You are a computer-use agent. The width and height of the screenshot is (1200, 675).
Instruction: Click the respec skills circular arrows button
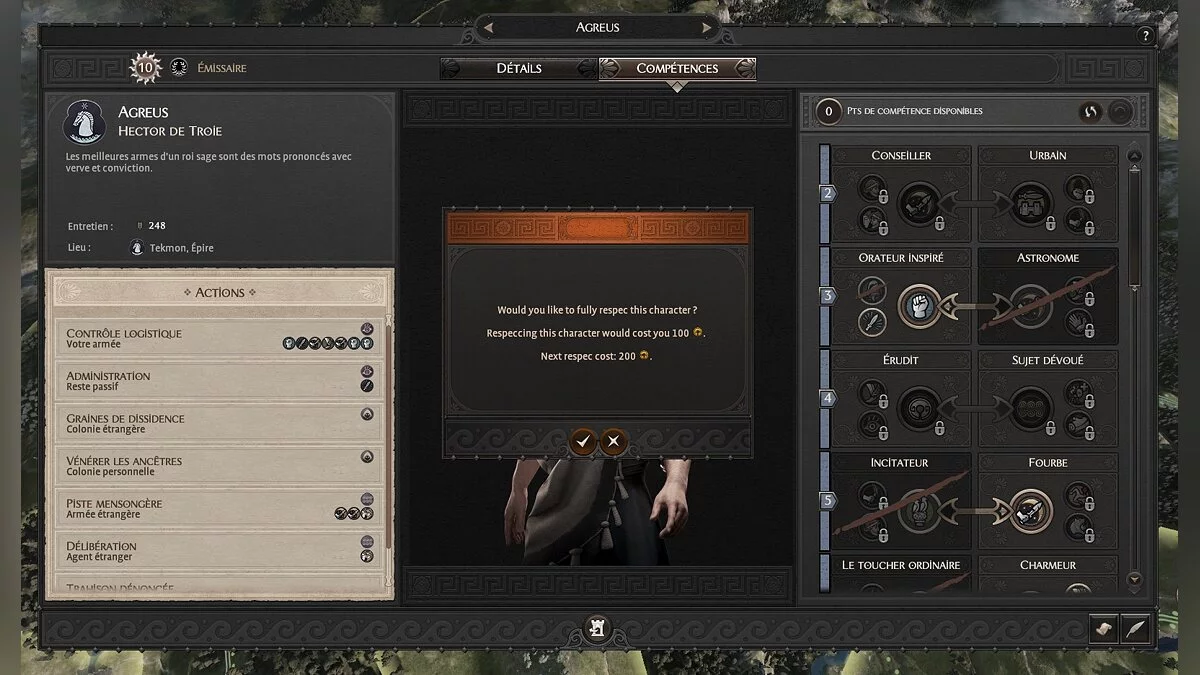click(1090, 112)
